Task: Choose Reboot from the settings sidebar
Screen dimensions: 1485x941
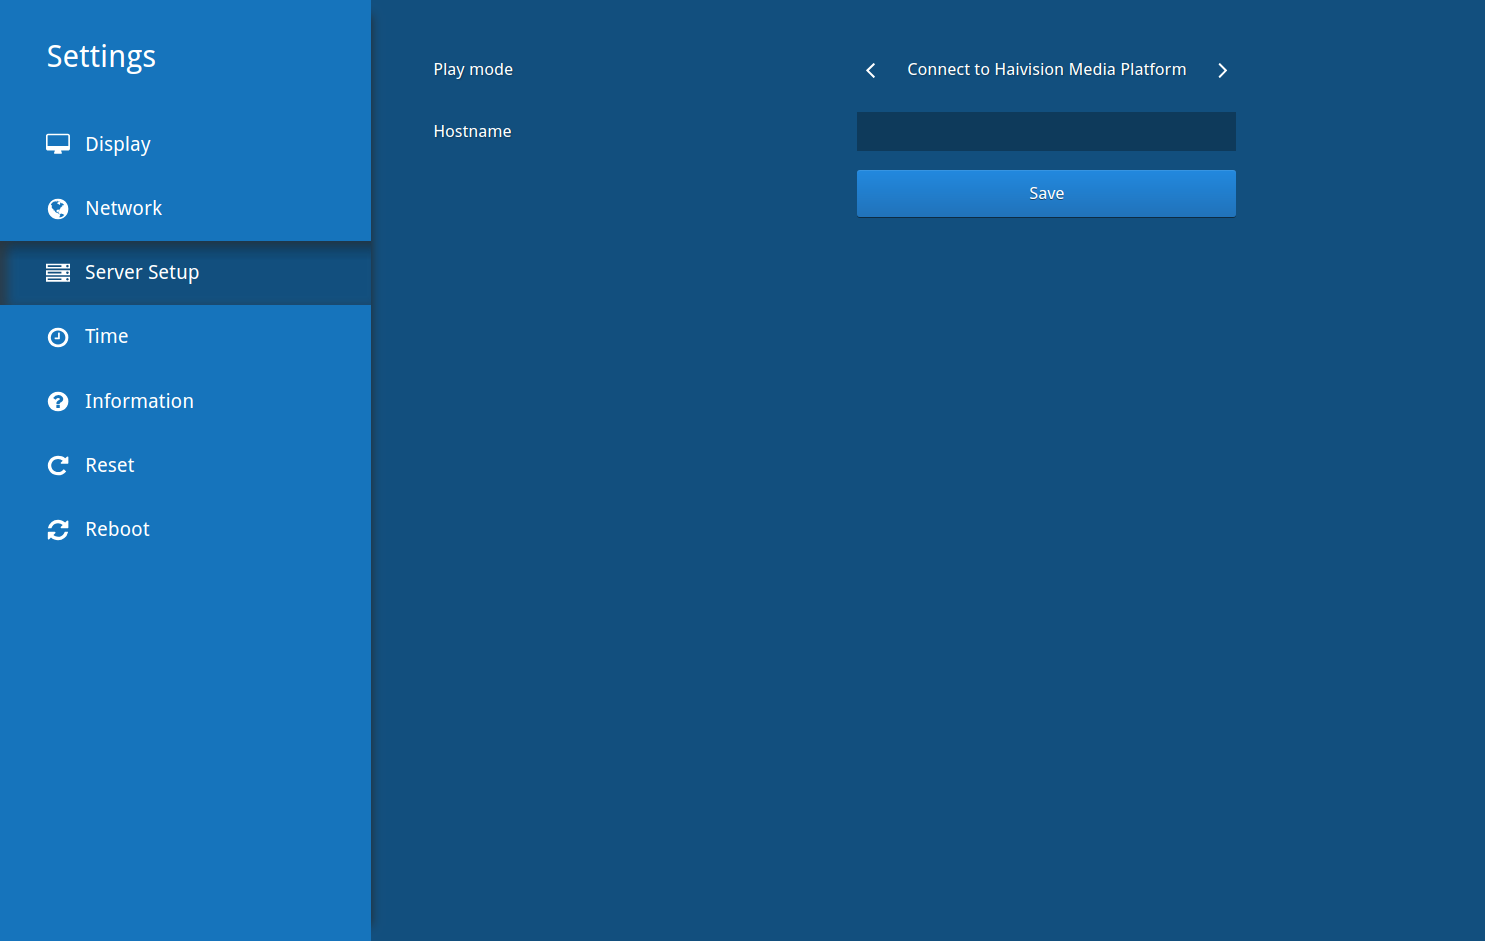Action: [117, 529]
